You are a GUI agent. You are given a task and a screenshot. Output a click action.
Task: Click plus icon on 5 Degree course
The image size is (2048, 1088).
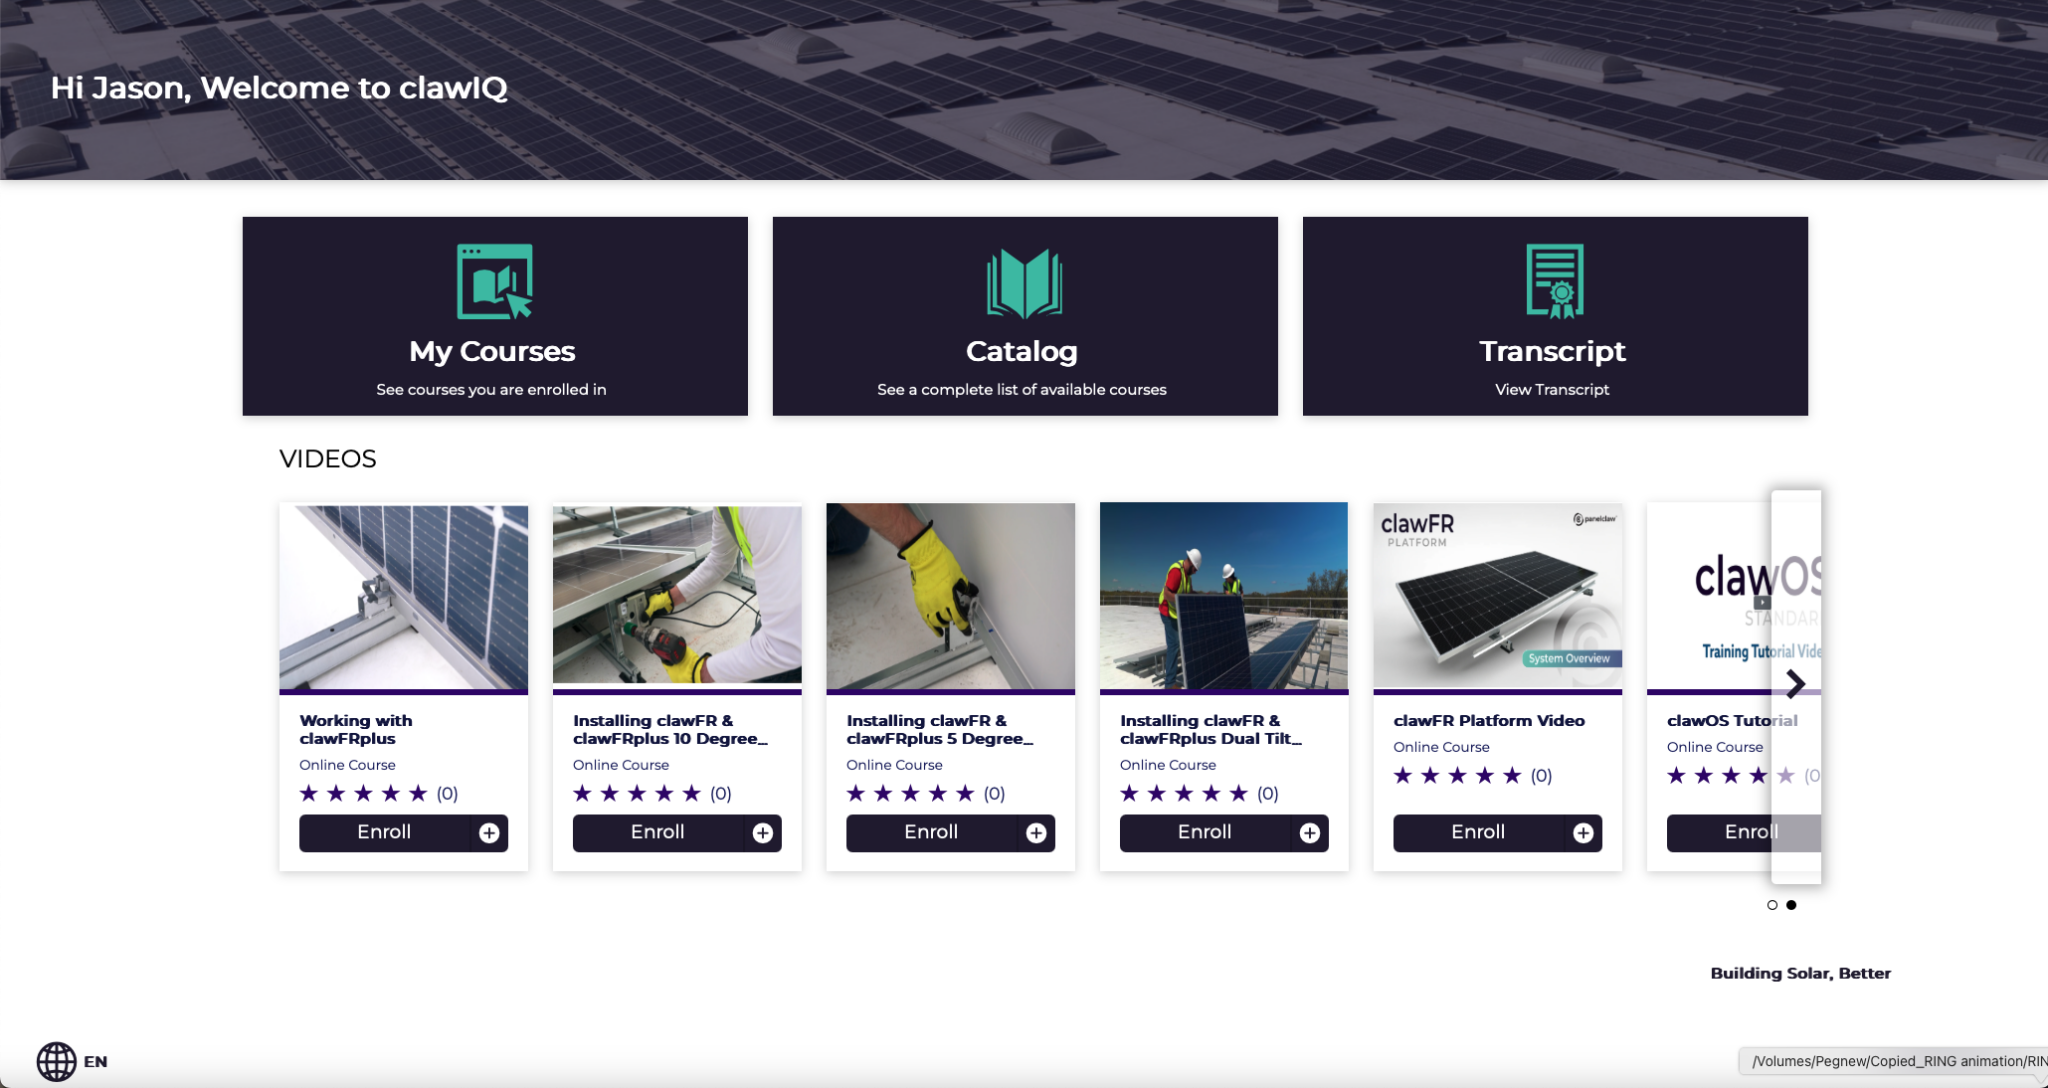[1036, 833]
